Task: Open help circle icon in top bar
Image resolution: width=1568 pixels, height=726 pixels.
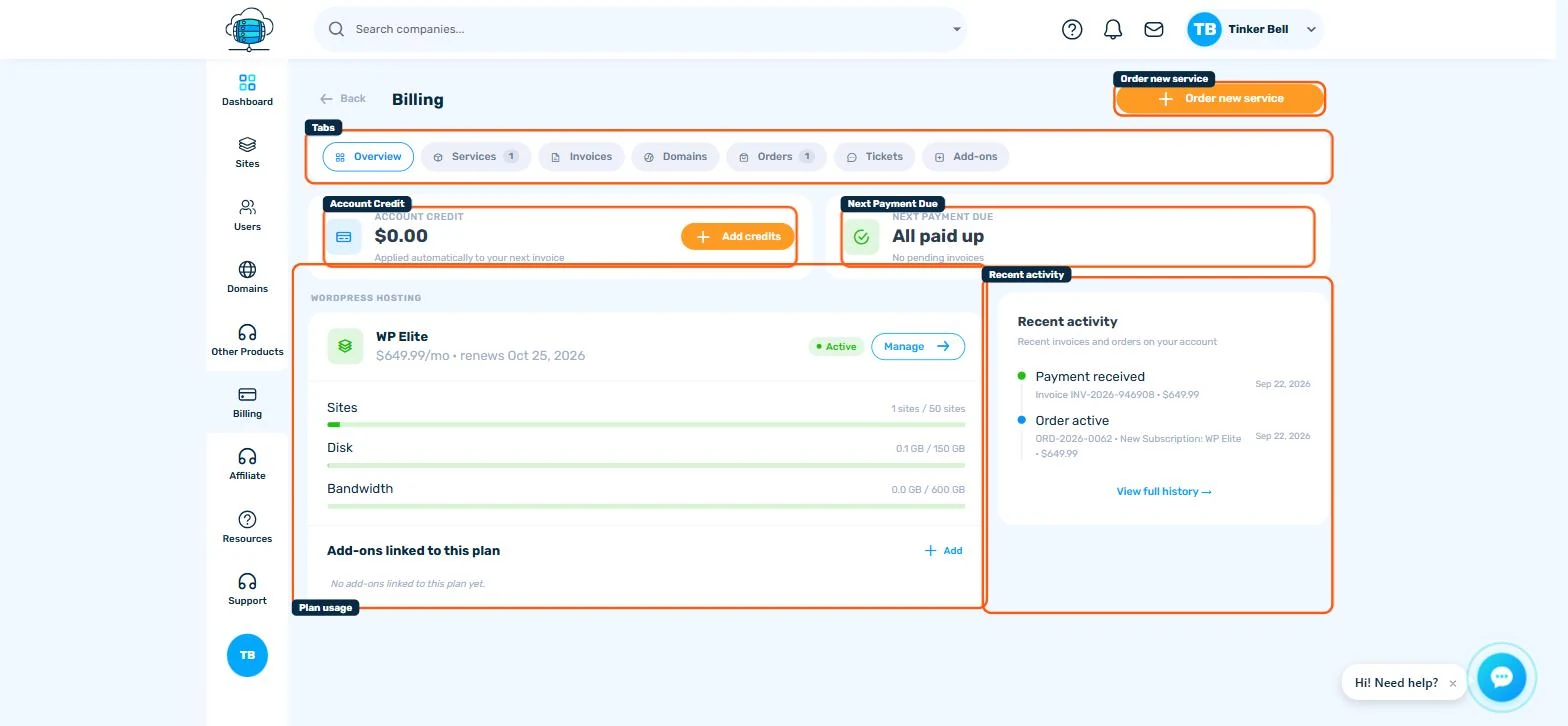Action: coord(1072,29)
